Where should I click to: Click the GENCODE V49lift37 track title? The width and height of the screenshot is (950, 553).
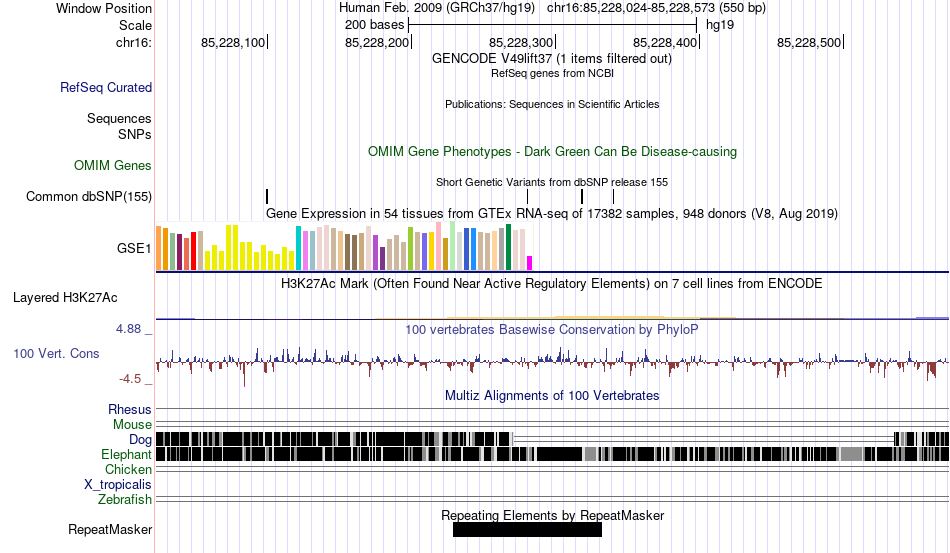point(551,59)
